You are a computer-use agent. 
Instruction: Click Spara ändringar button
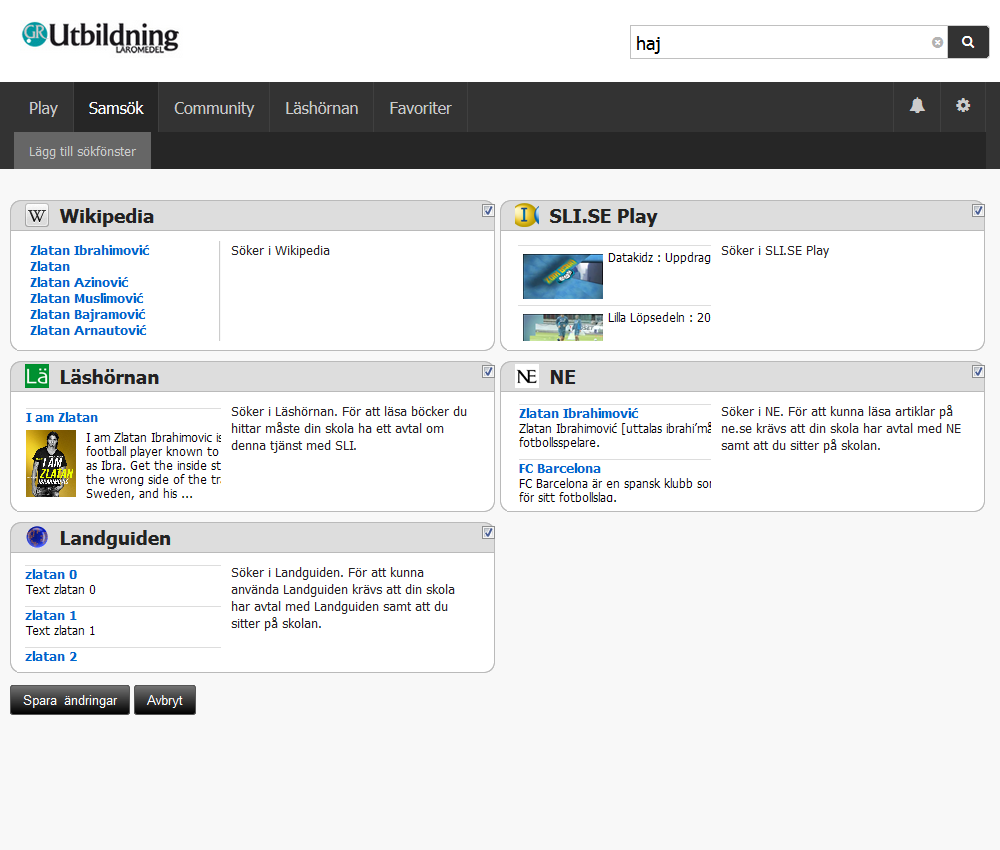tap(70, 700)
